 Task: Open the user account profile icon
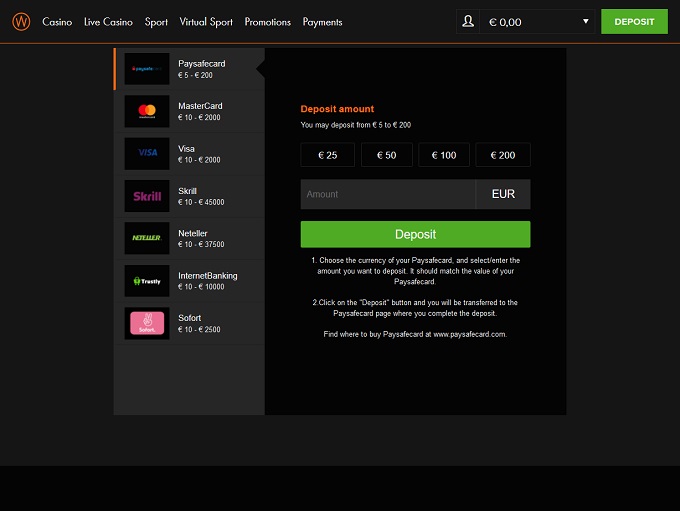click(468, 21)
